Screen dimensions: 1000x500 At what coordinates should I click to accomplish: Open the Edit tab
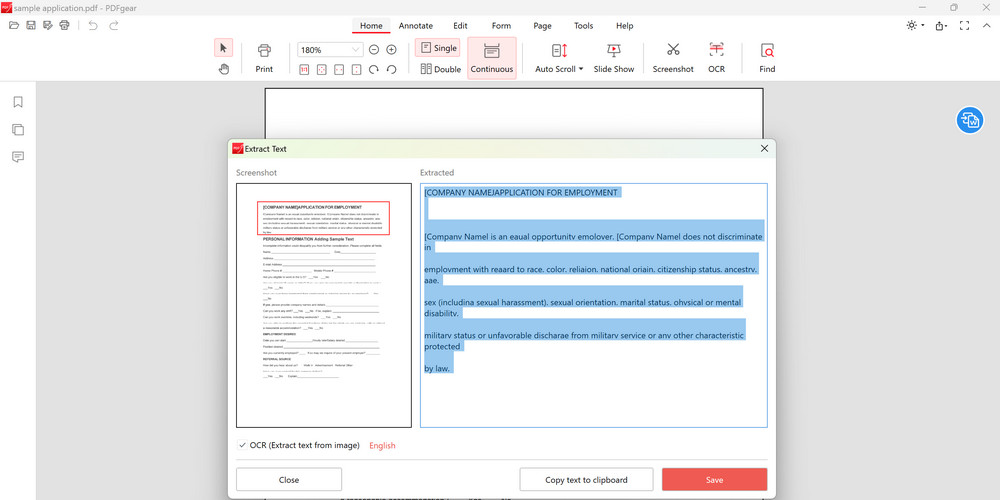pos(460,26)
